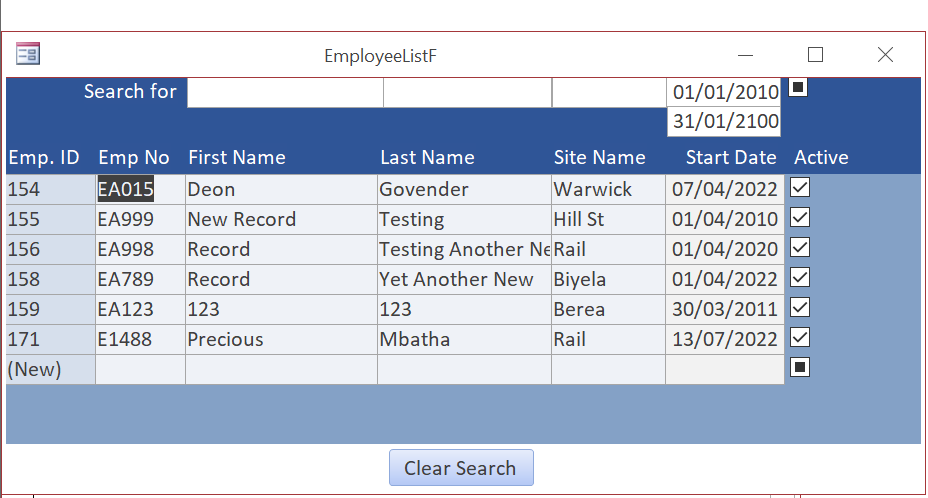Click the Last Name search field
This screenshot has height=498, width=928.
point(468,92)
